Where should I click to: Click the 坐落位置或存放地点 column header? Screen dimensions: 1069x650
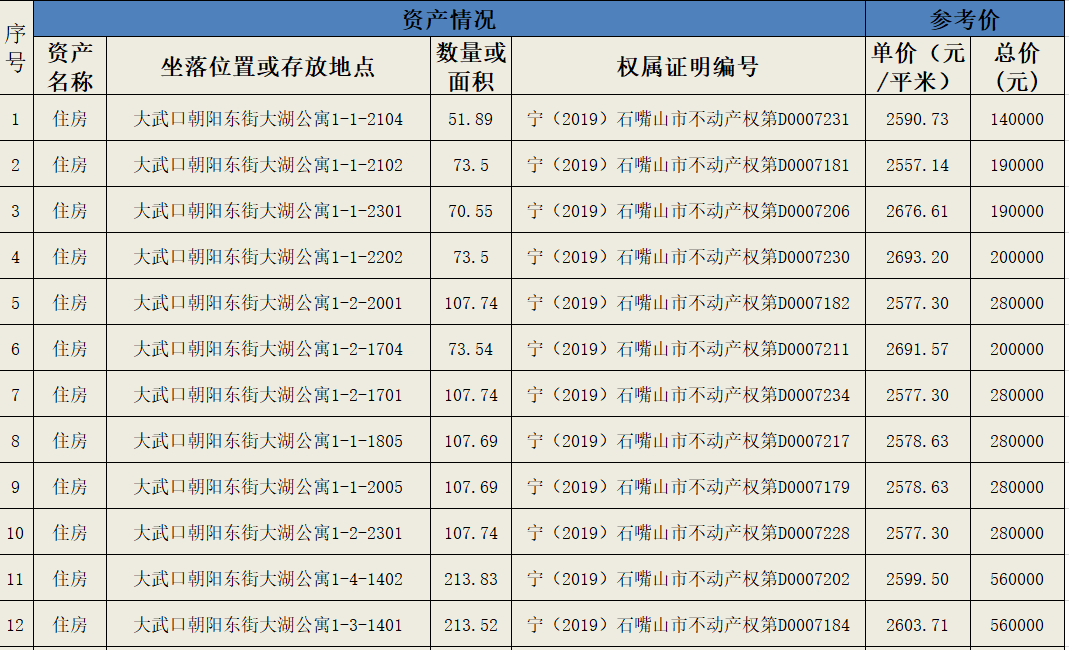click(x=268, y=66)
